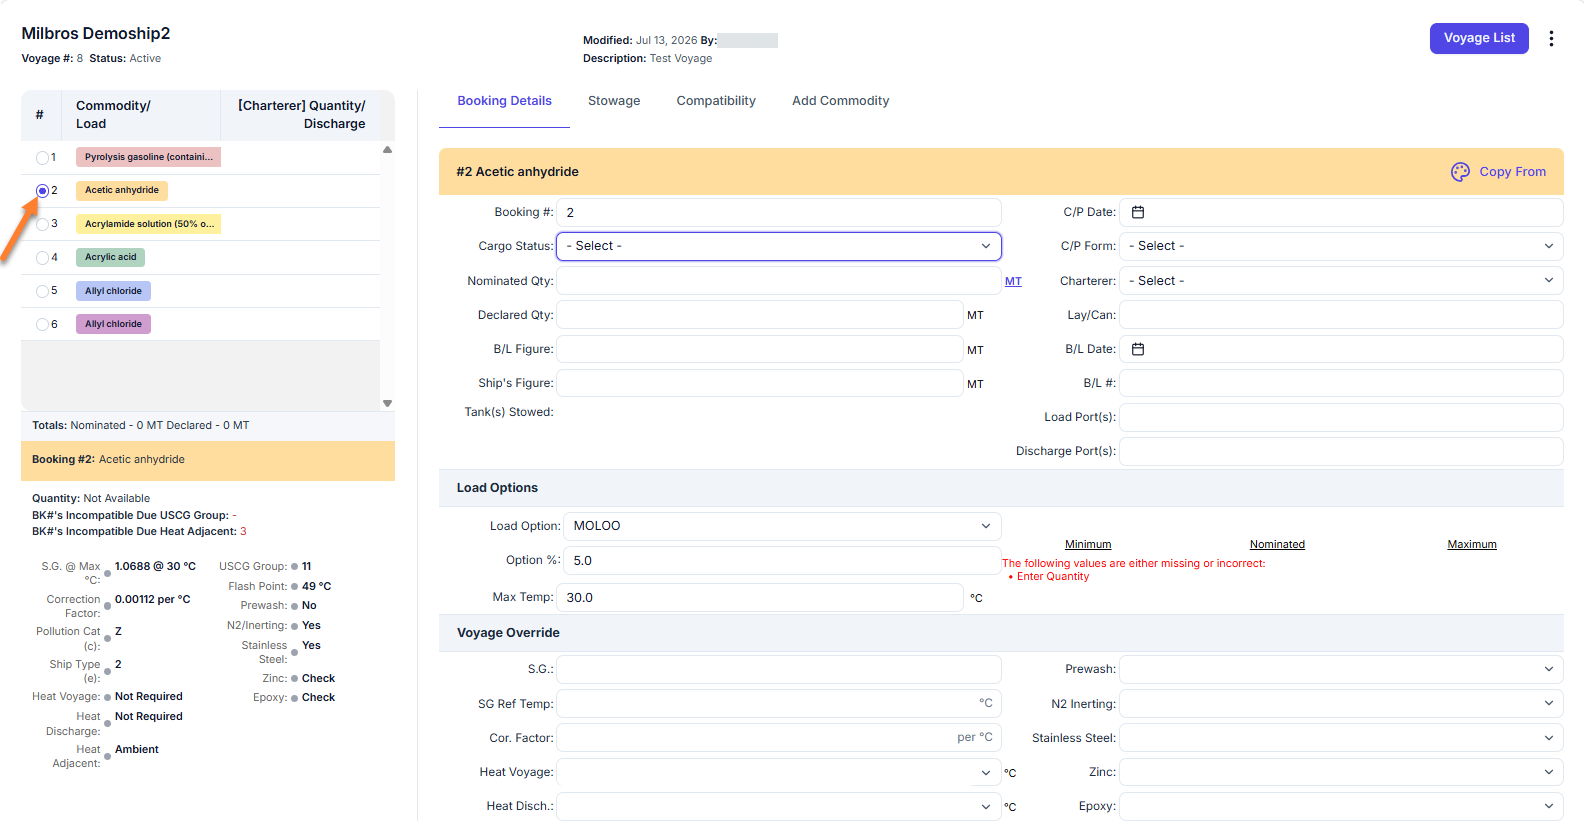This screenshot has height=821, width=1584.
Task: Click the commodity list vertical scrollbar track
Action: [x=387, y=276]
